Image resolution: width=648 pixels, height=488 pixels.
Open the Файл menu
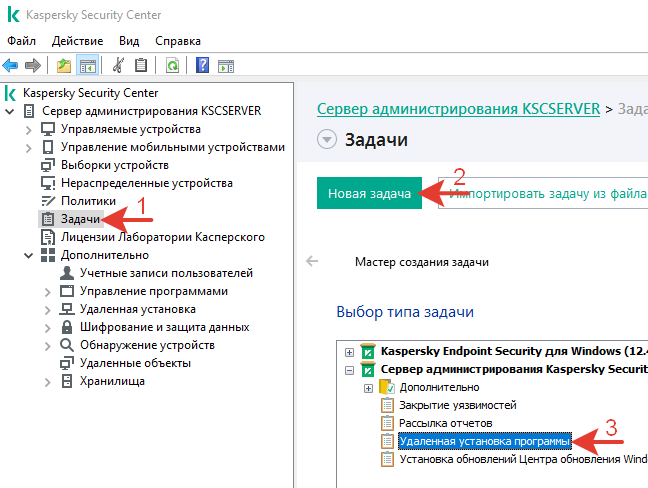coord(21,41)
